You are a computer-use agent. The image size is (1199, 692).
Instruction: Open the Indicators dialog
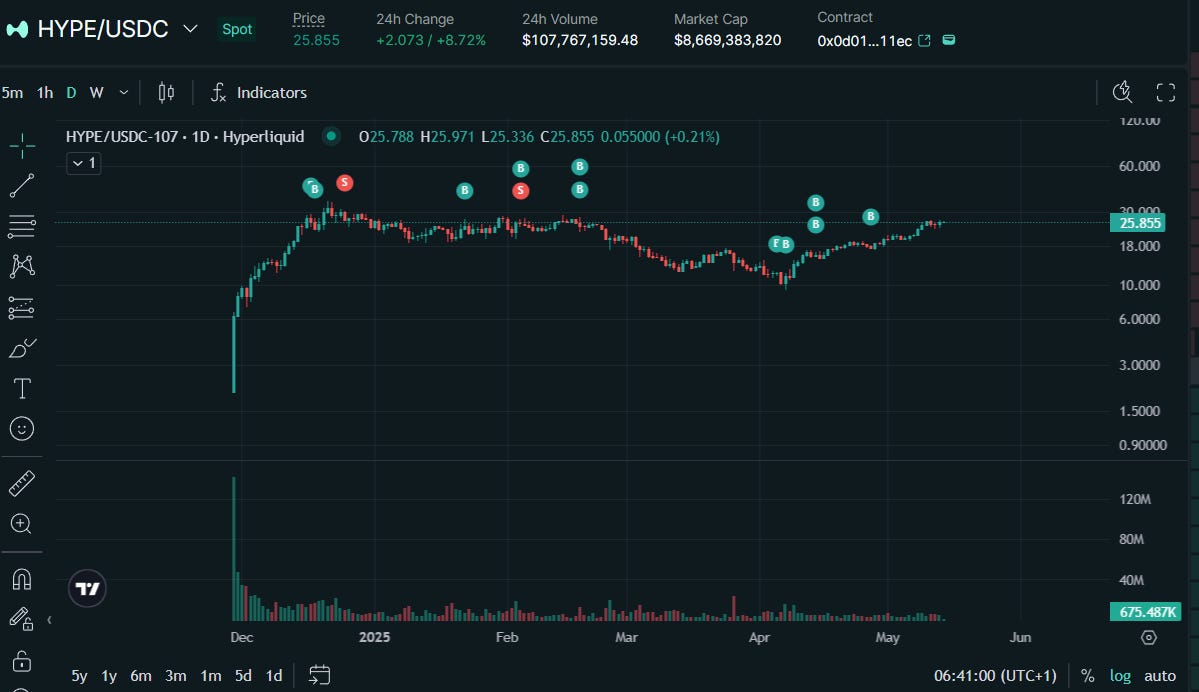point(259,93)
